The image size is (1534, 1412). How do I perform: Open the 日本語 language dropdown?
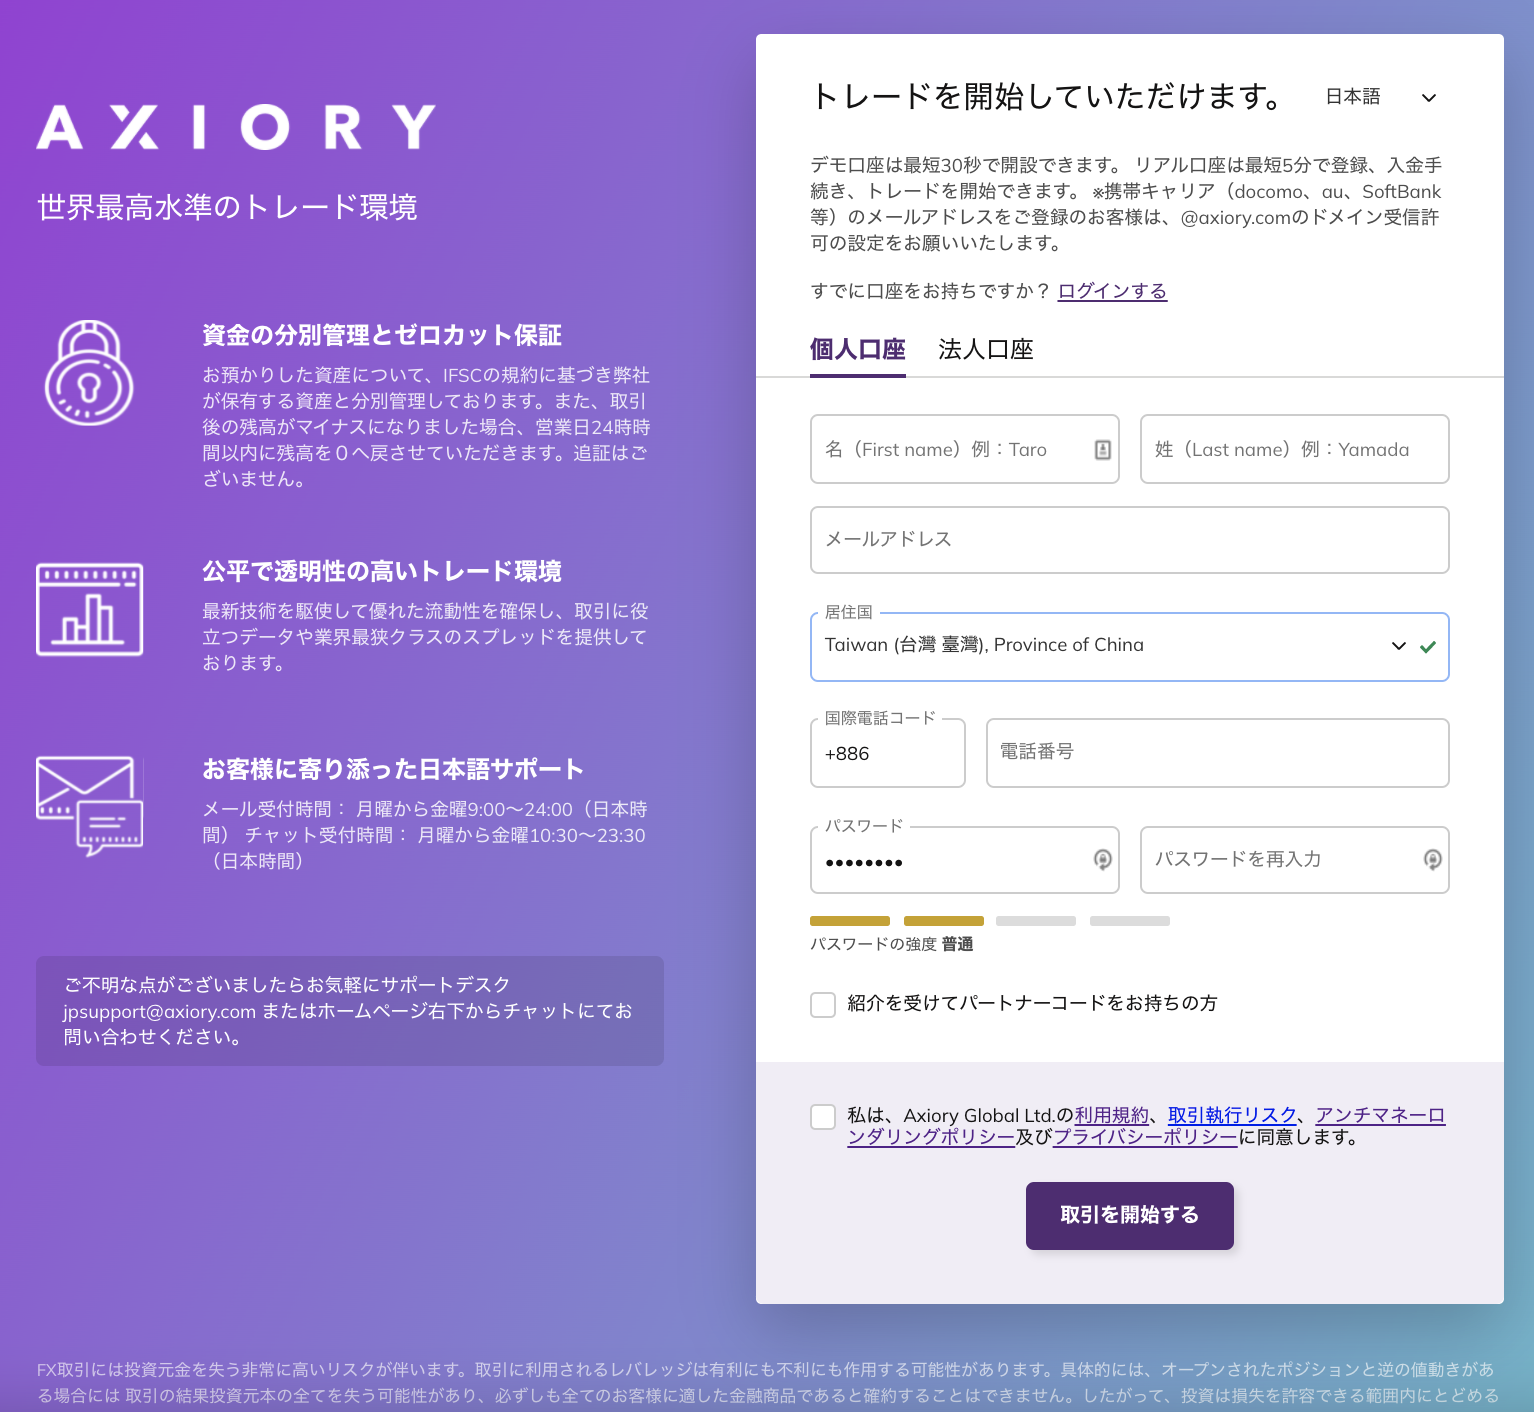[x=1381, y=97]
